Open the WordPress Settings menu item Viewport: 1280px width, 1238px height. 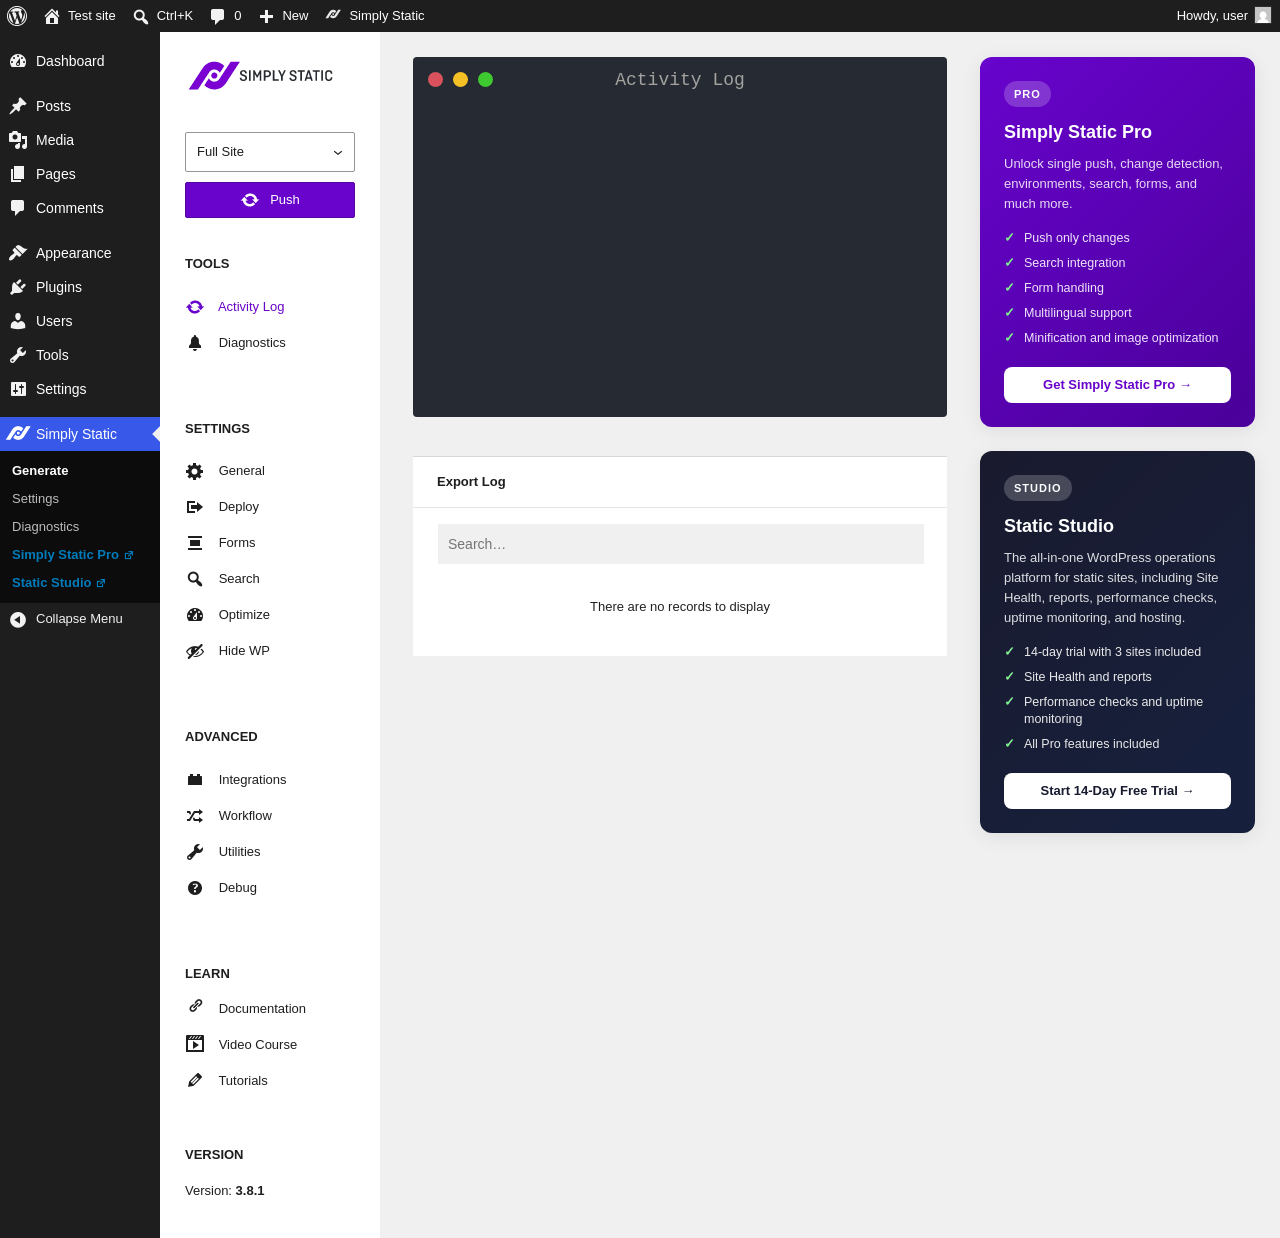pos(80,389)
